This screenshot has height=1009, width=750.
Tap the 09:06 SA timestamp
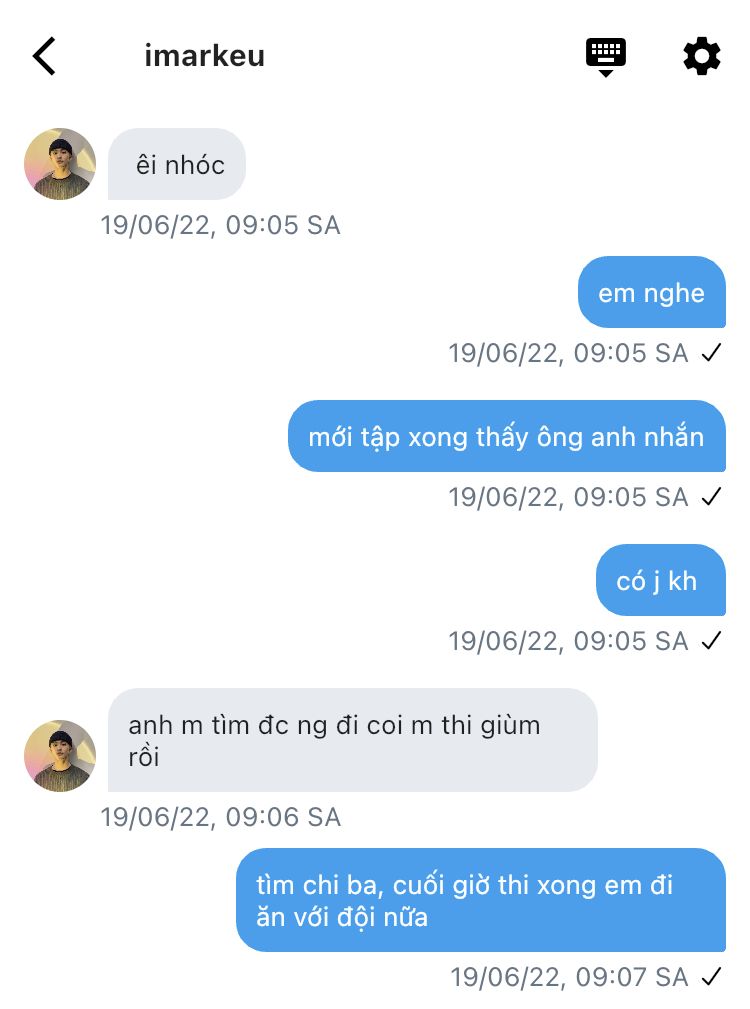click(220, 818)
